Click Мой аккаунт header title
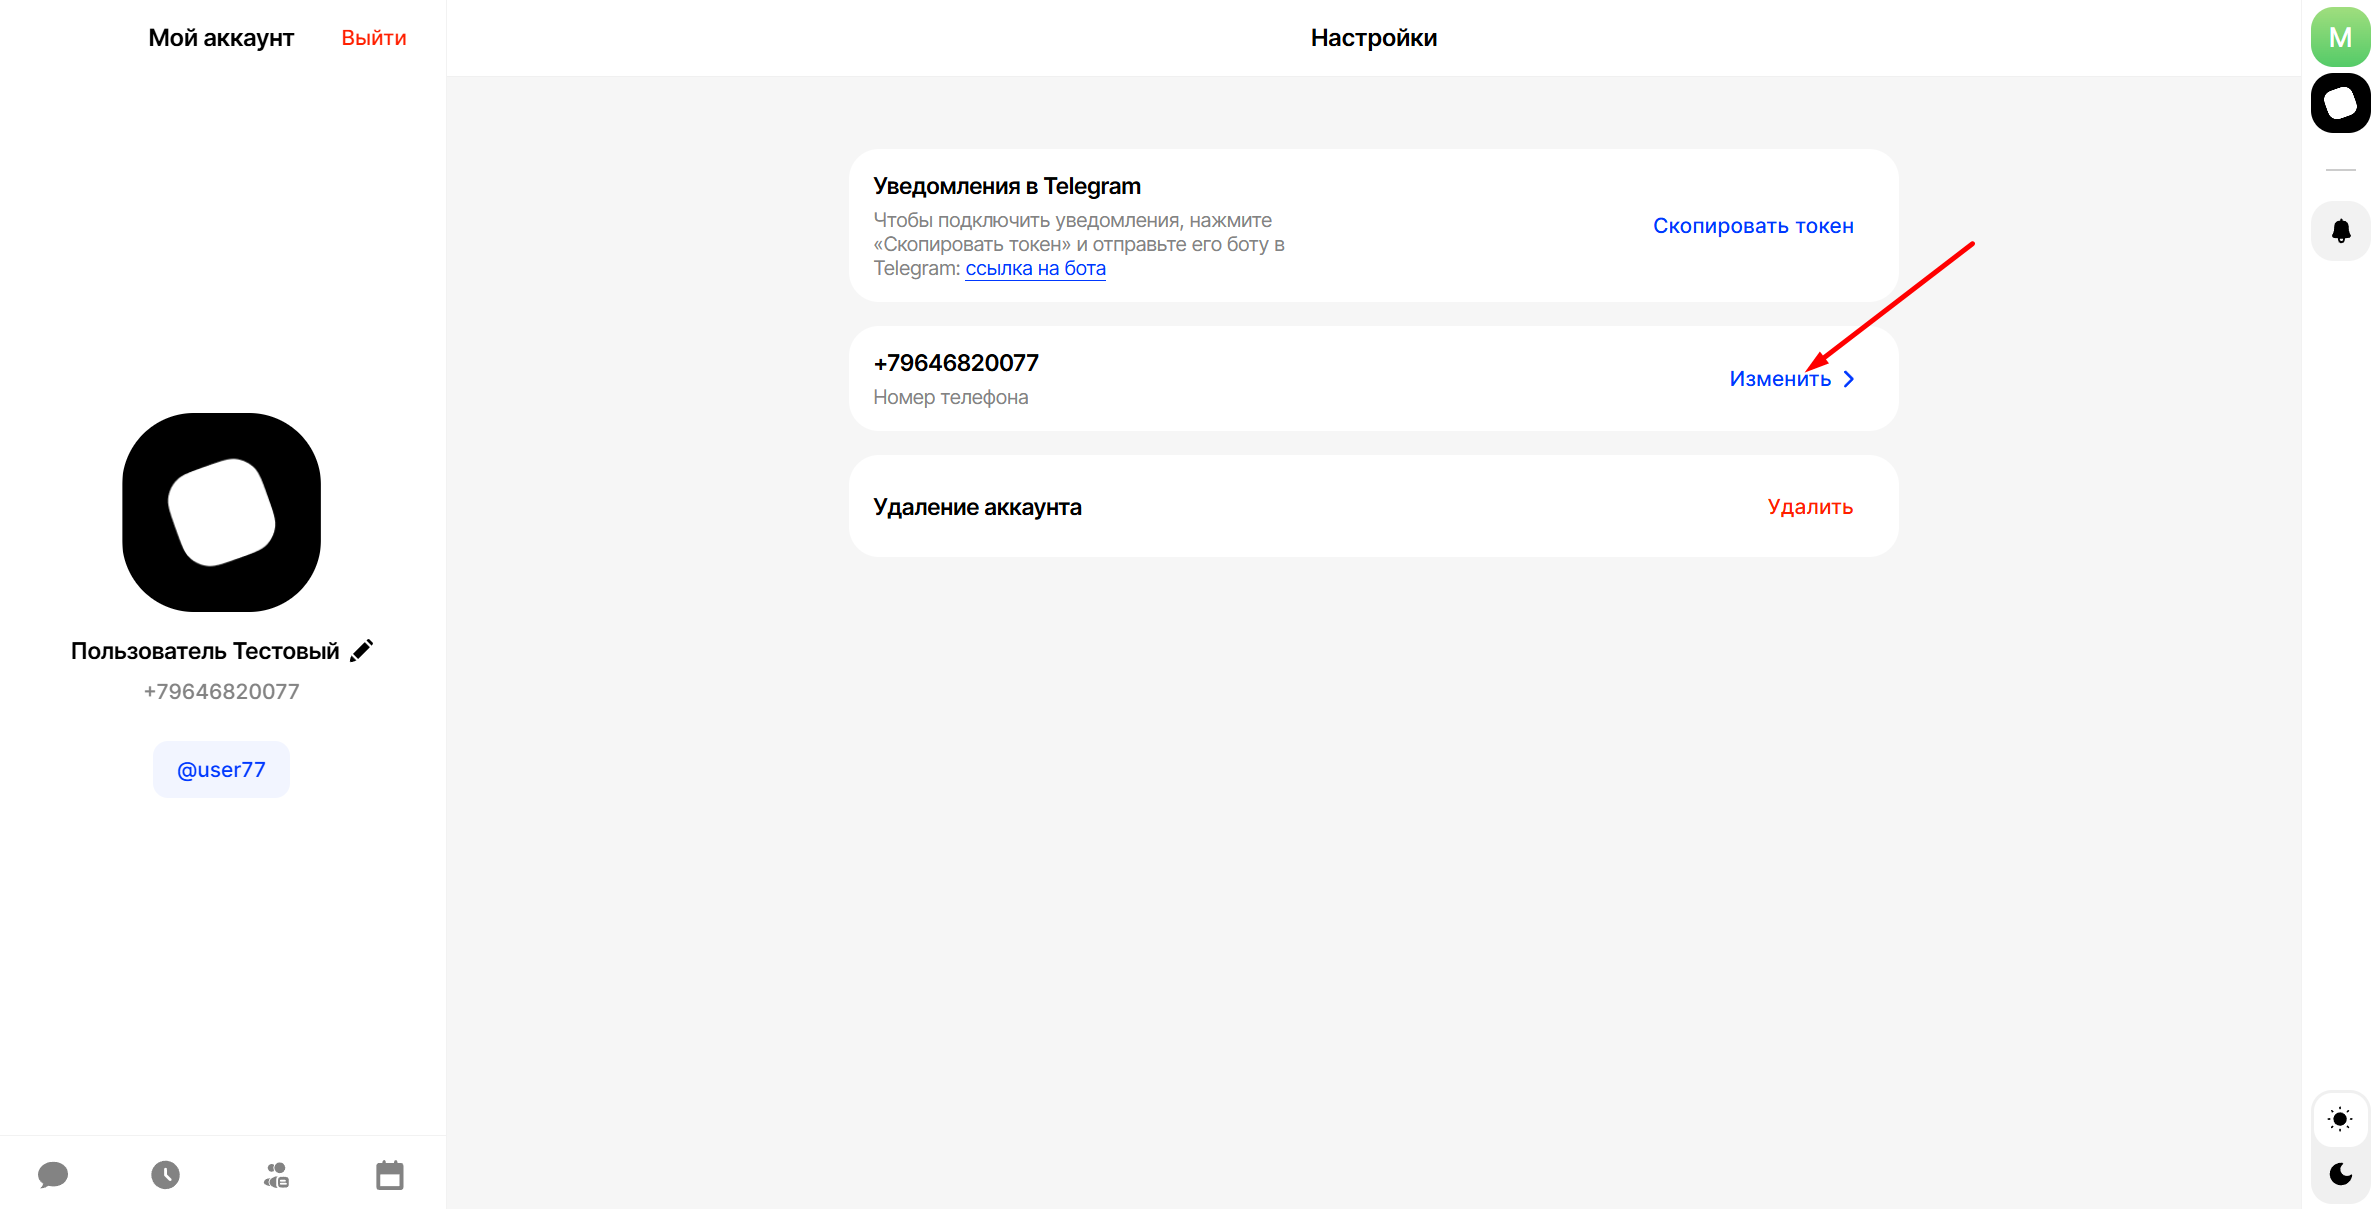The width and height of the screenshot is (2378, 1209). [x=221, y=38]
